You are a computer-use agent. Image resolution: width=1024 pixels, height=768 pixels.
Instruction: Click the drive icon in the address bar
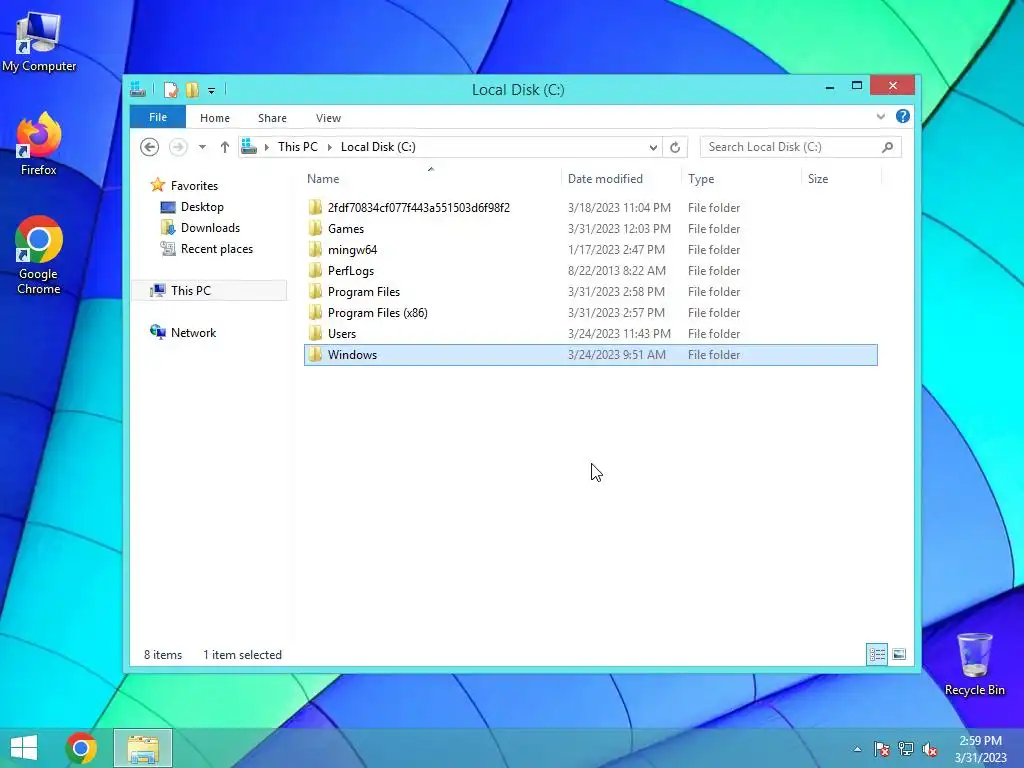(x=249, y=147)
